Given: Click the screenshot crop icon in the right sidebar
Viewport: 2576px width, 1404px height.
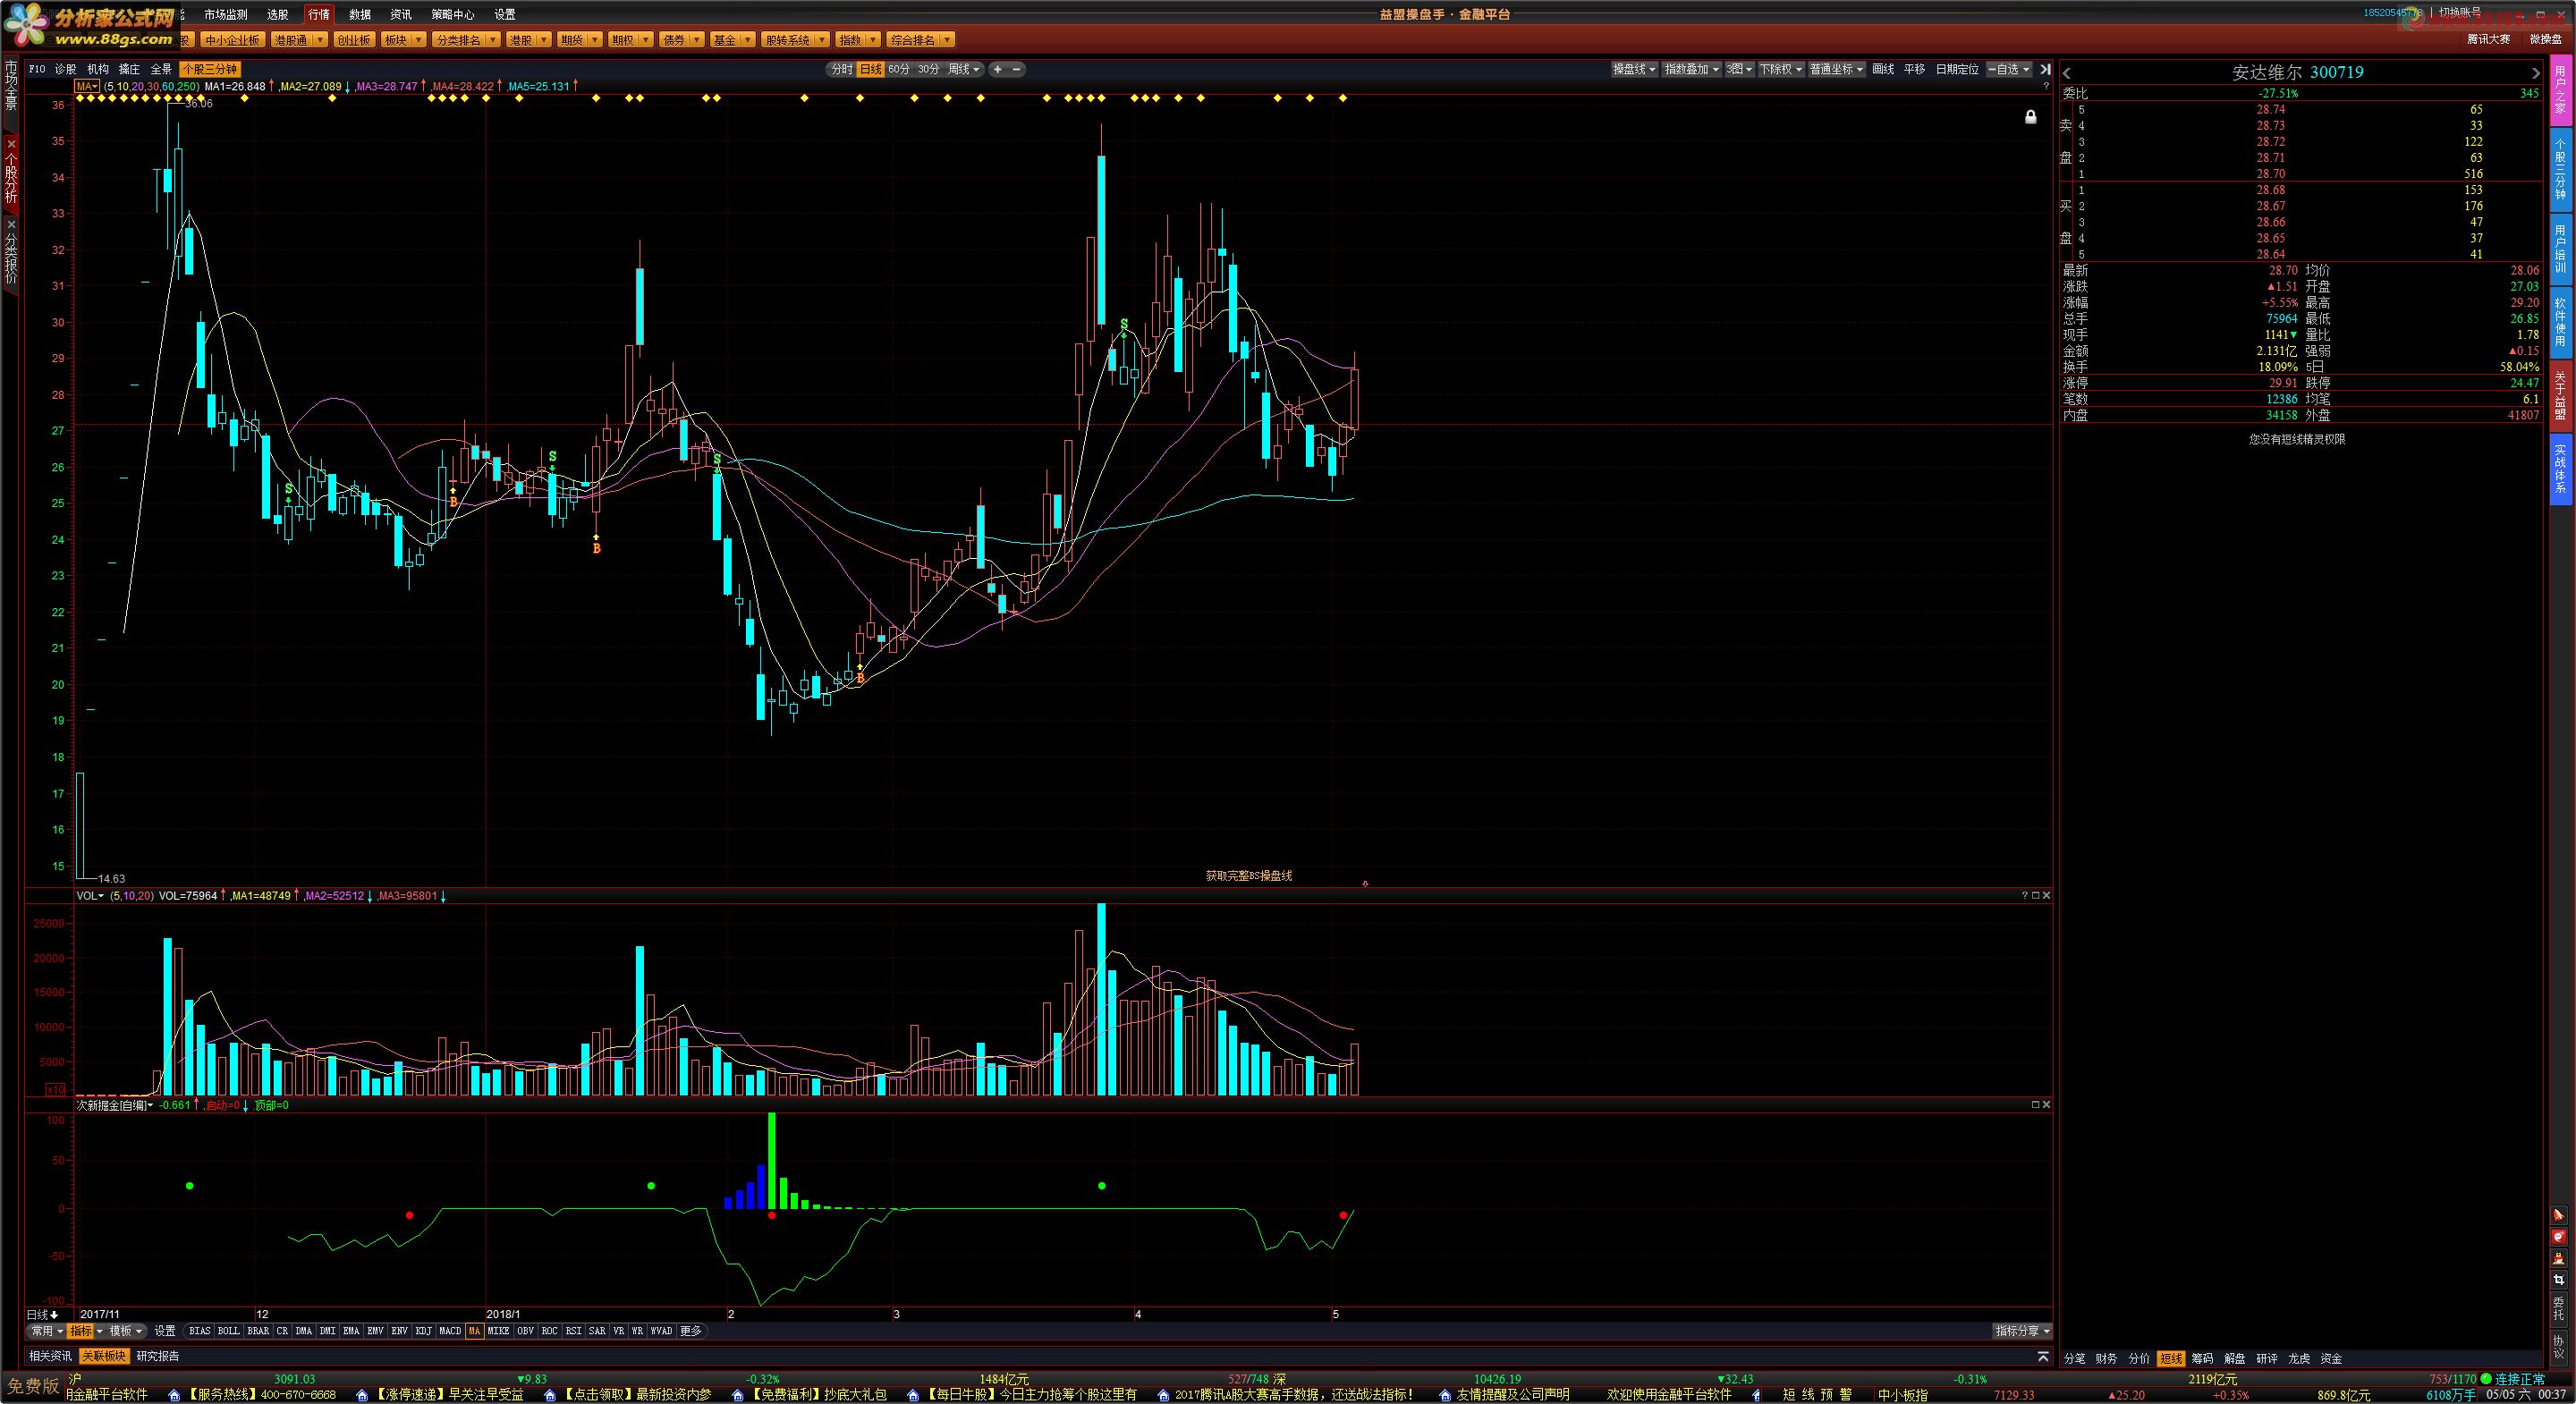Looking at the screenshot, I should (2559, 1280).
